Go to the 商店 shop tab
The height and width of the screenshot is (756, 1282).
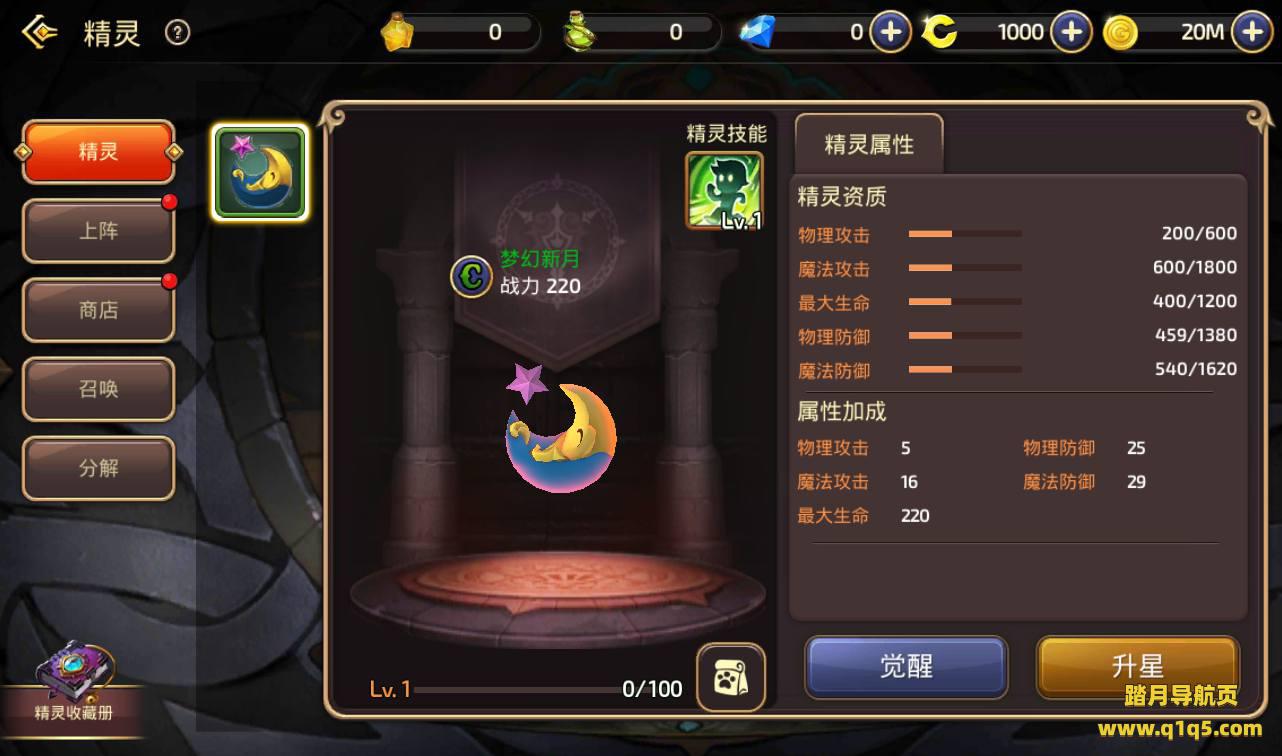coord(98,310)
